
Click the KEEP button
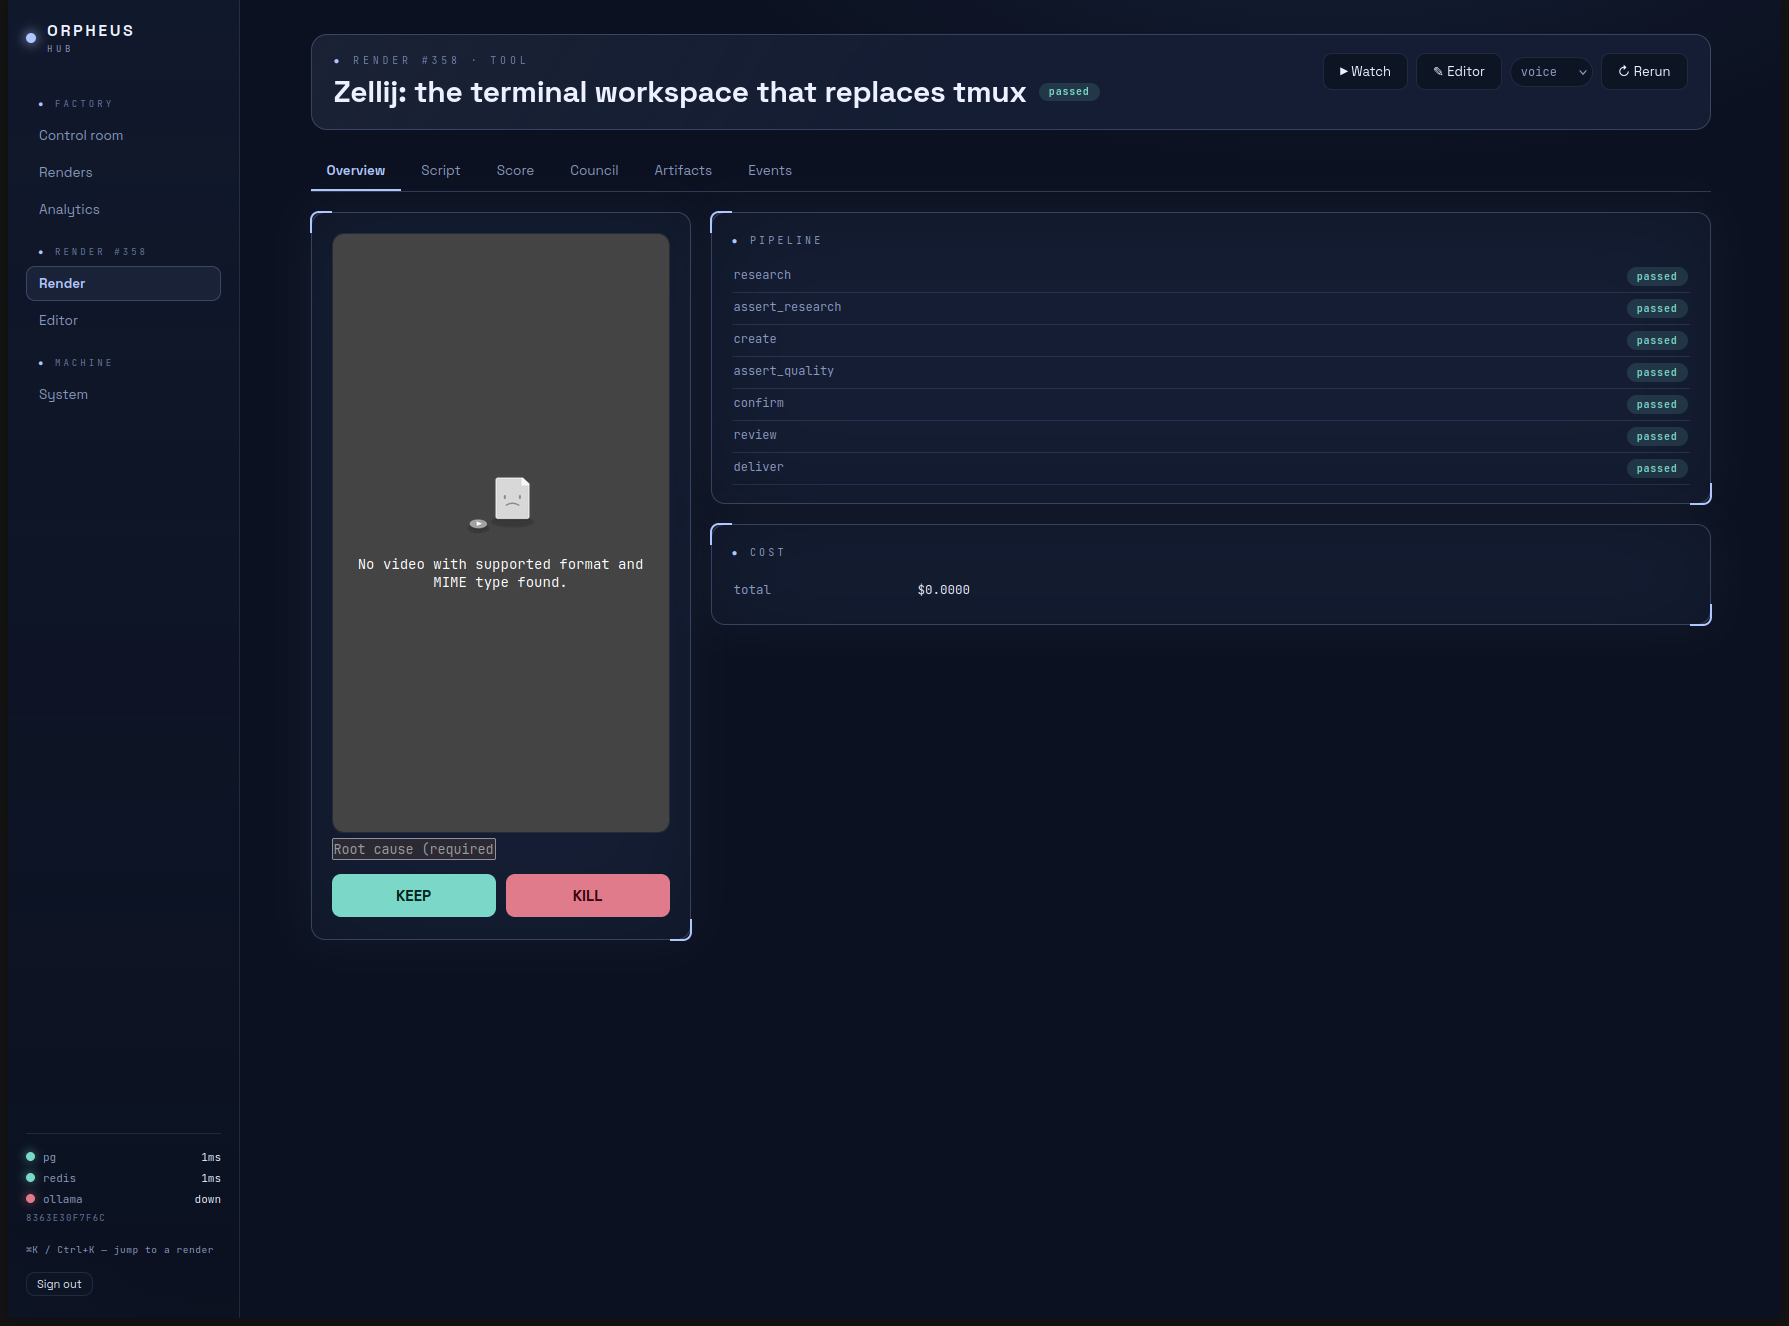414,896
